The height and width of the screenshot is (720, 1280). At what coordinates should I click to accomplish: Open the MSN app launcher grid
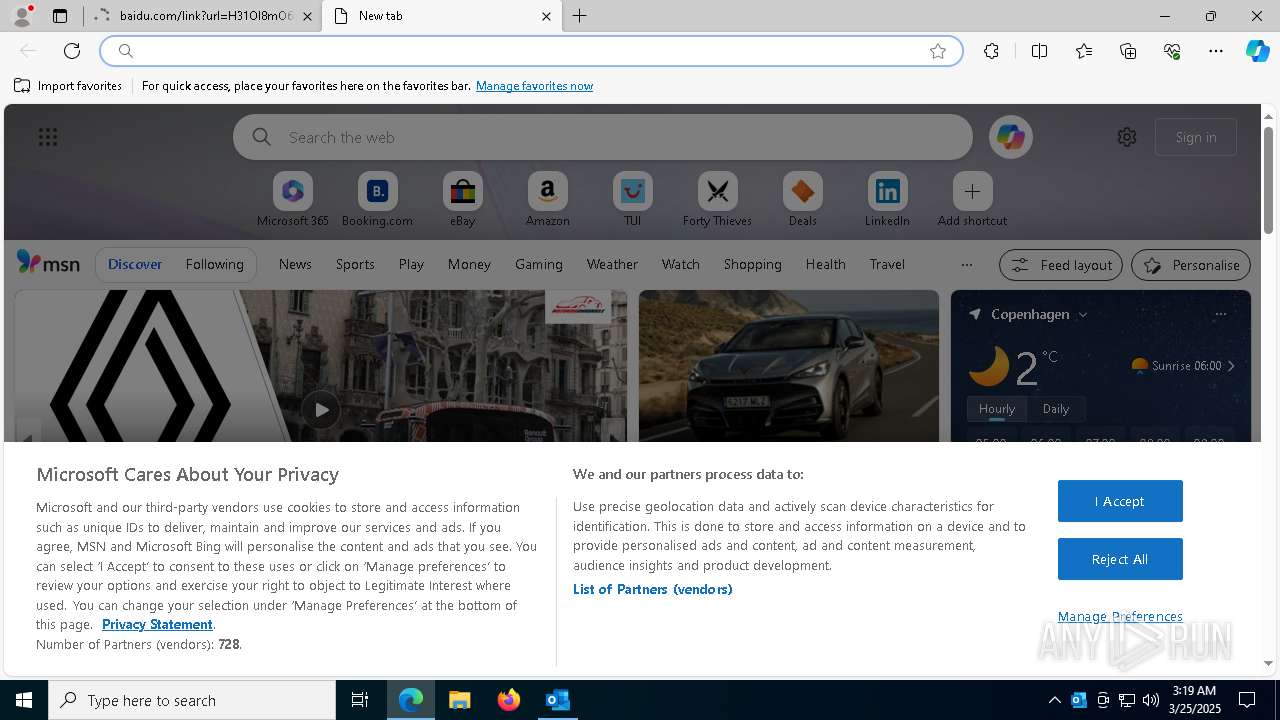(48, 137)
